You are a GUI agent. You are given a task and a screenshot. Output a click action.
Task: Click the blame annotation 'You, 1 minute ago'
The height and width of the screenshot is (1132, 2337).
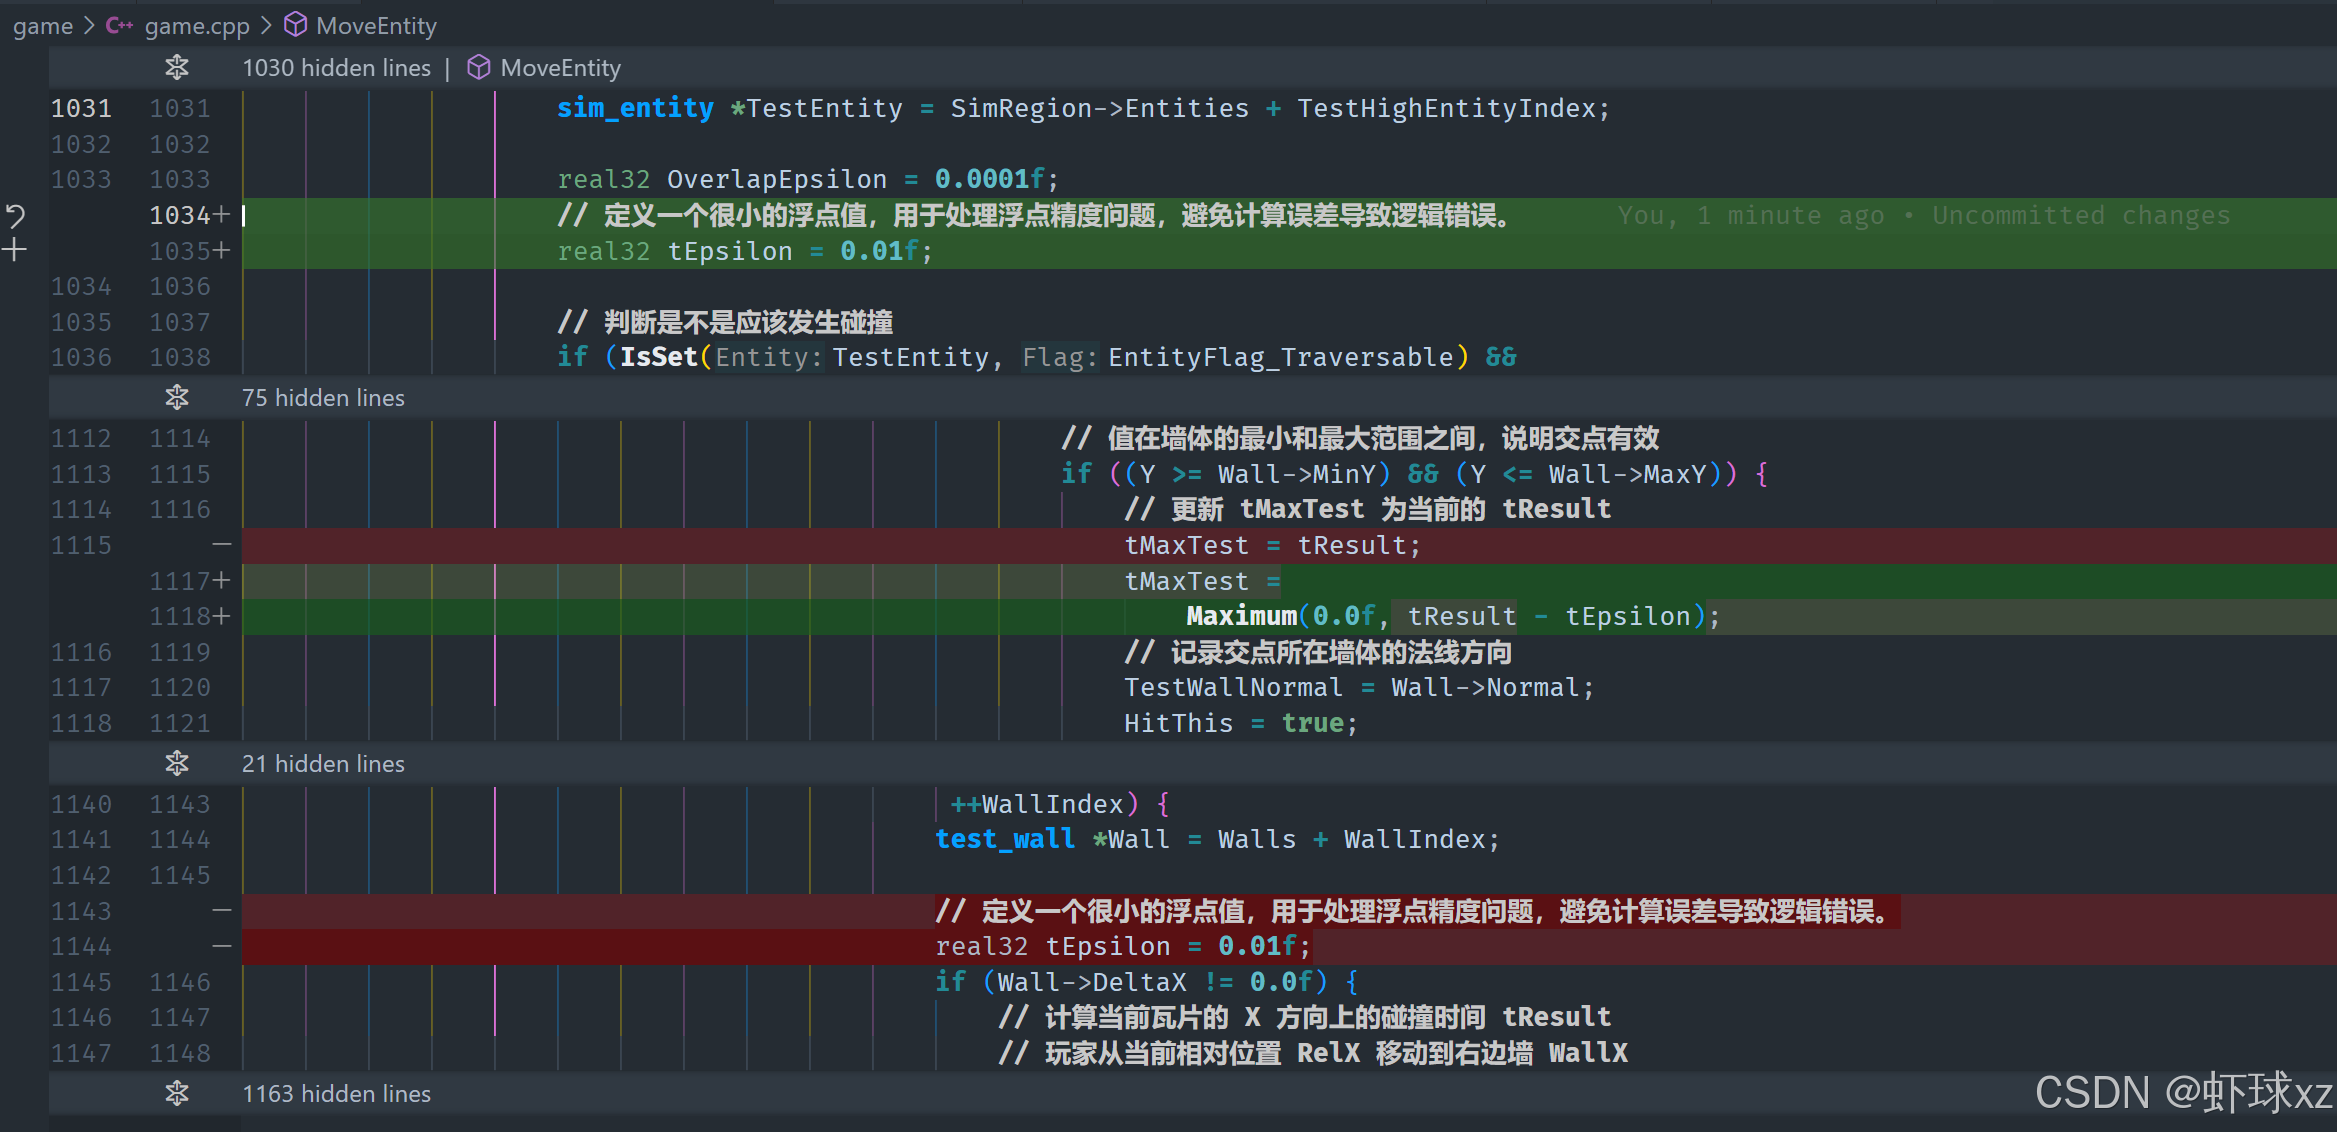point(1751,216)
